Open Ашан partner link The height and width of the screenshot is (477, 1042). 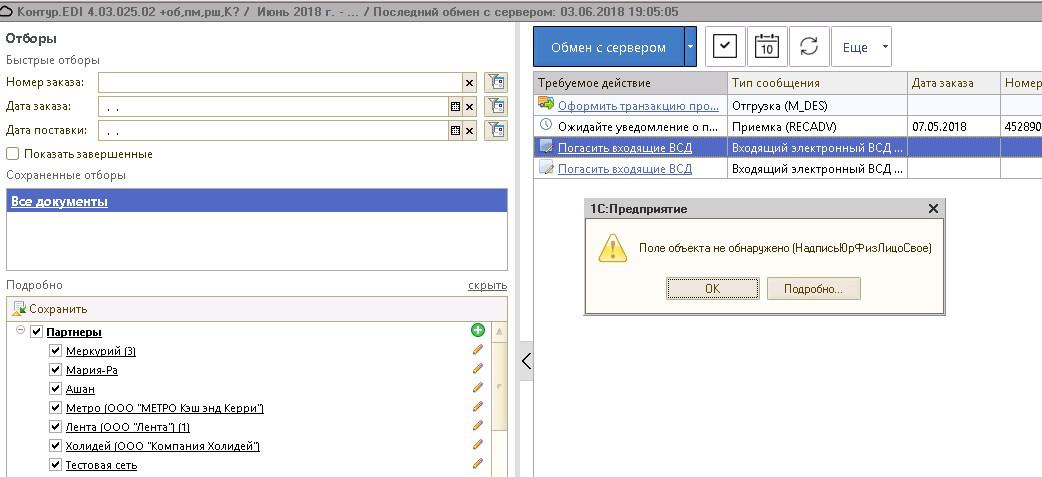click(80, 389)
